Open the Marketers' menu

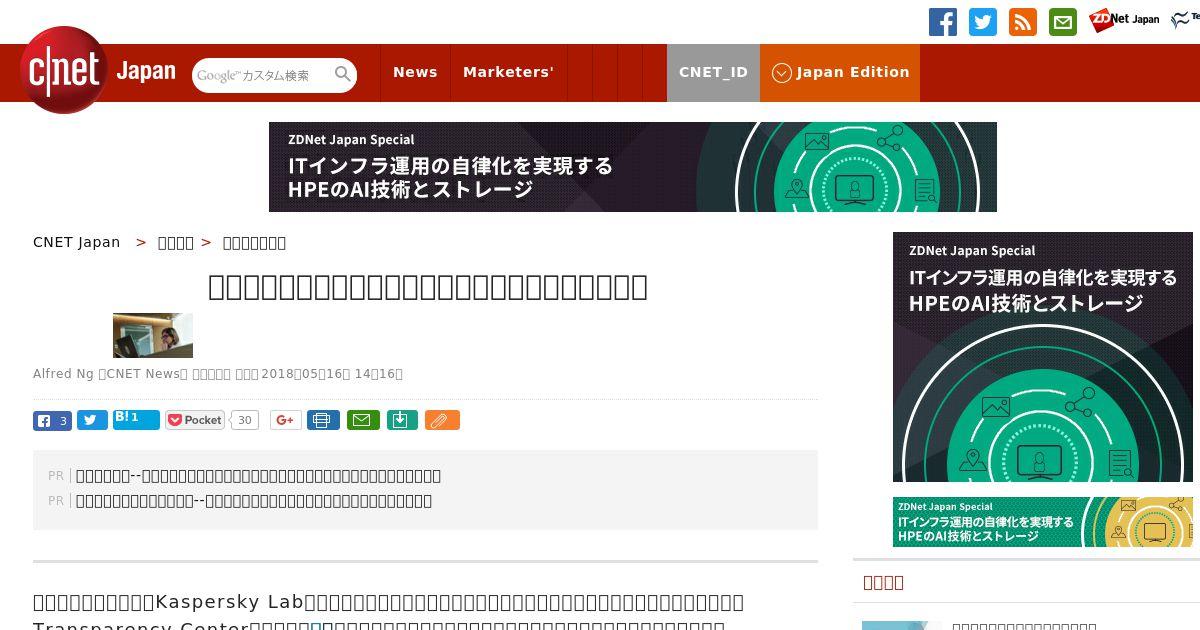point(508,72)
